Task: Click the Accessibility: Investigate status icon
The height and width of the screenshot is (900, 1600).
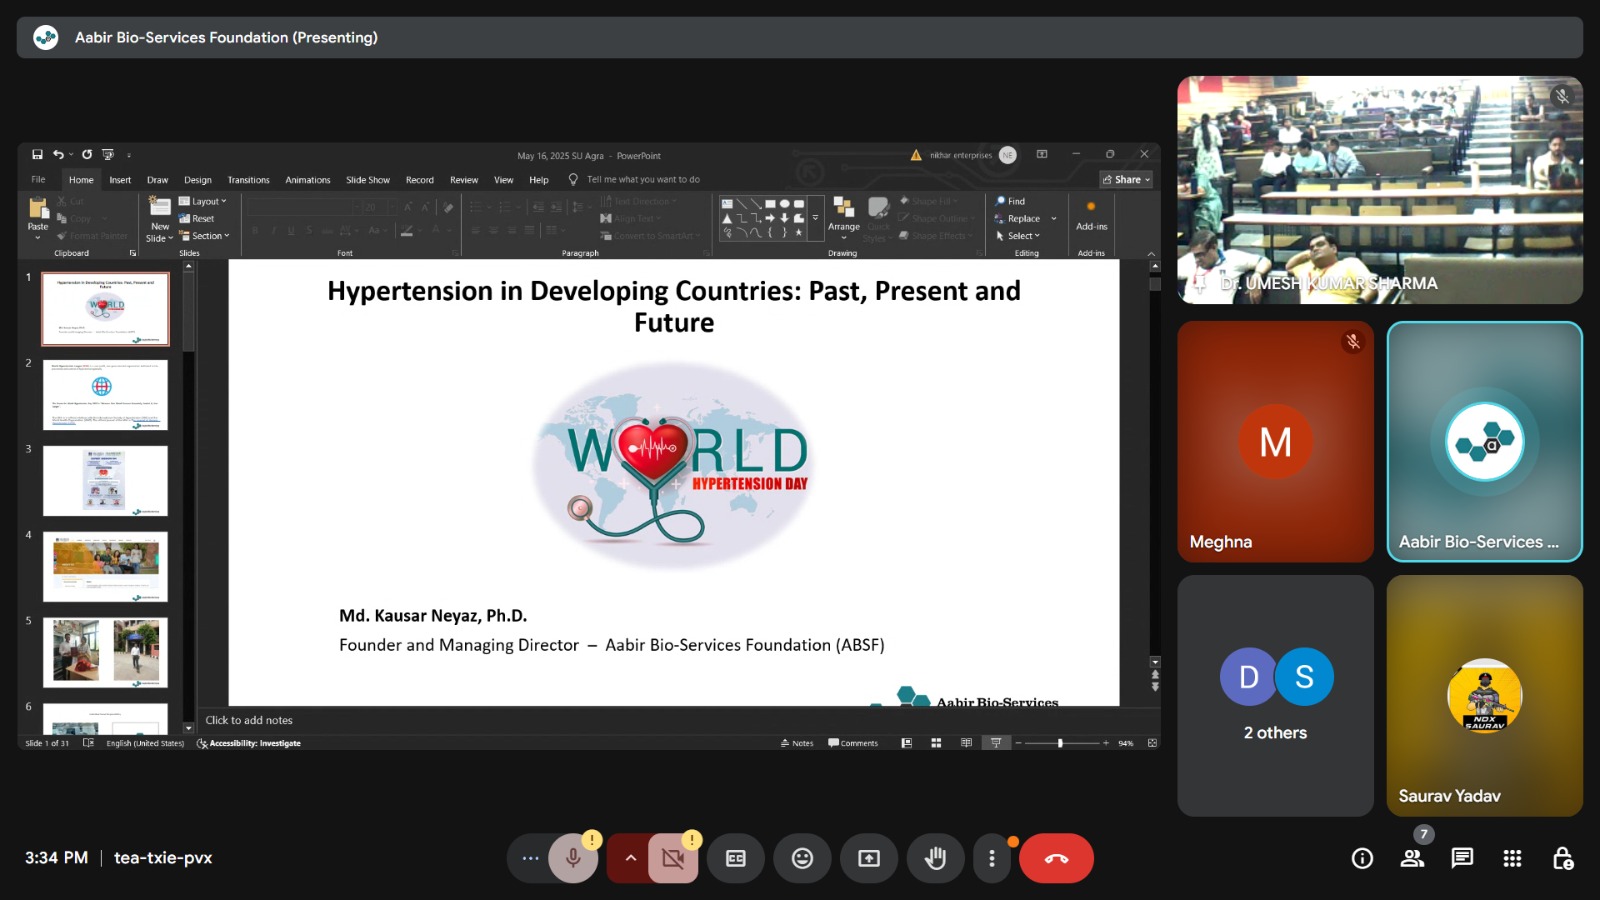Action: pyautogui.click(x=202, y=743)
